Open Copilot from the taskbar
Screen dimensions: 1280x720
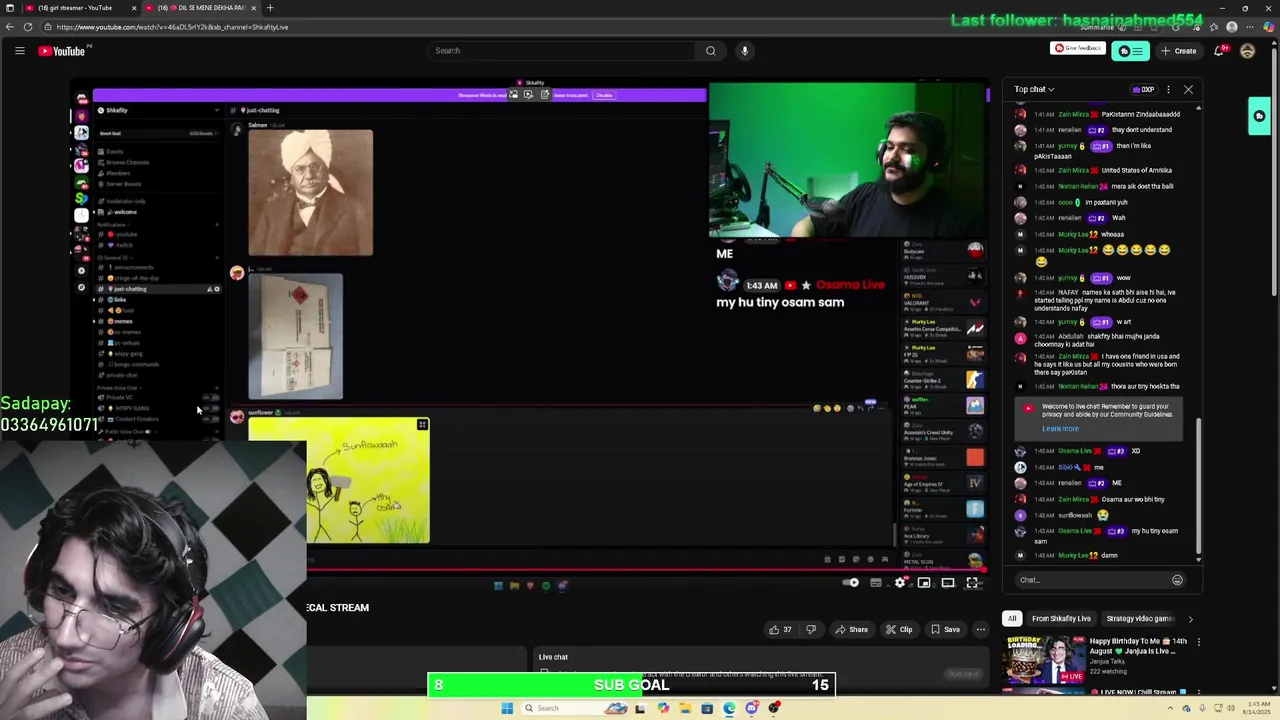coord(663,708)
